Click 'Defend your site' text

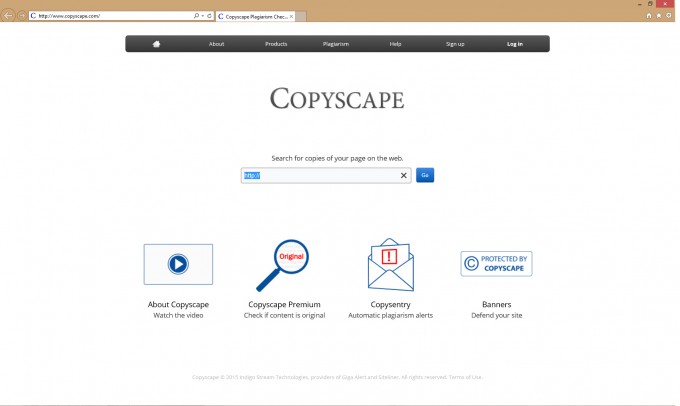(x=497, y=315)
